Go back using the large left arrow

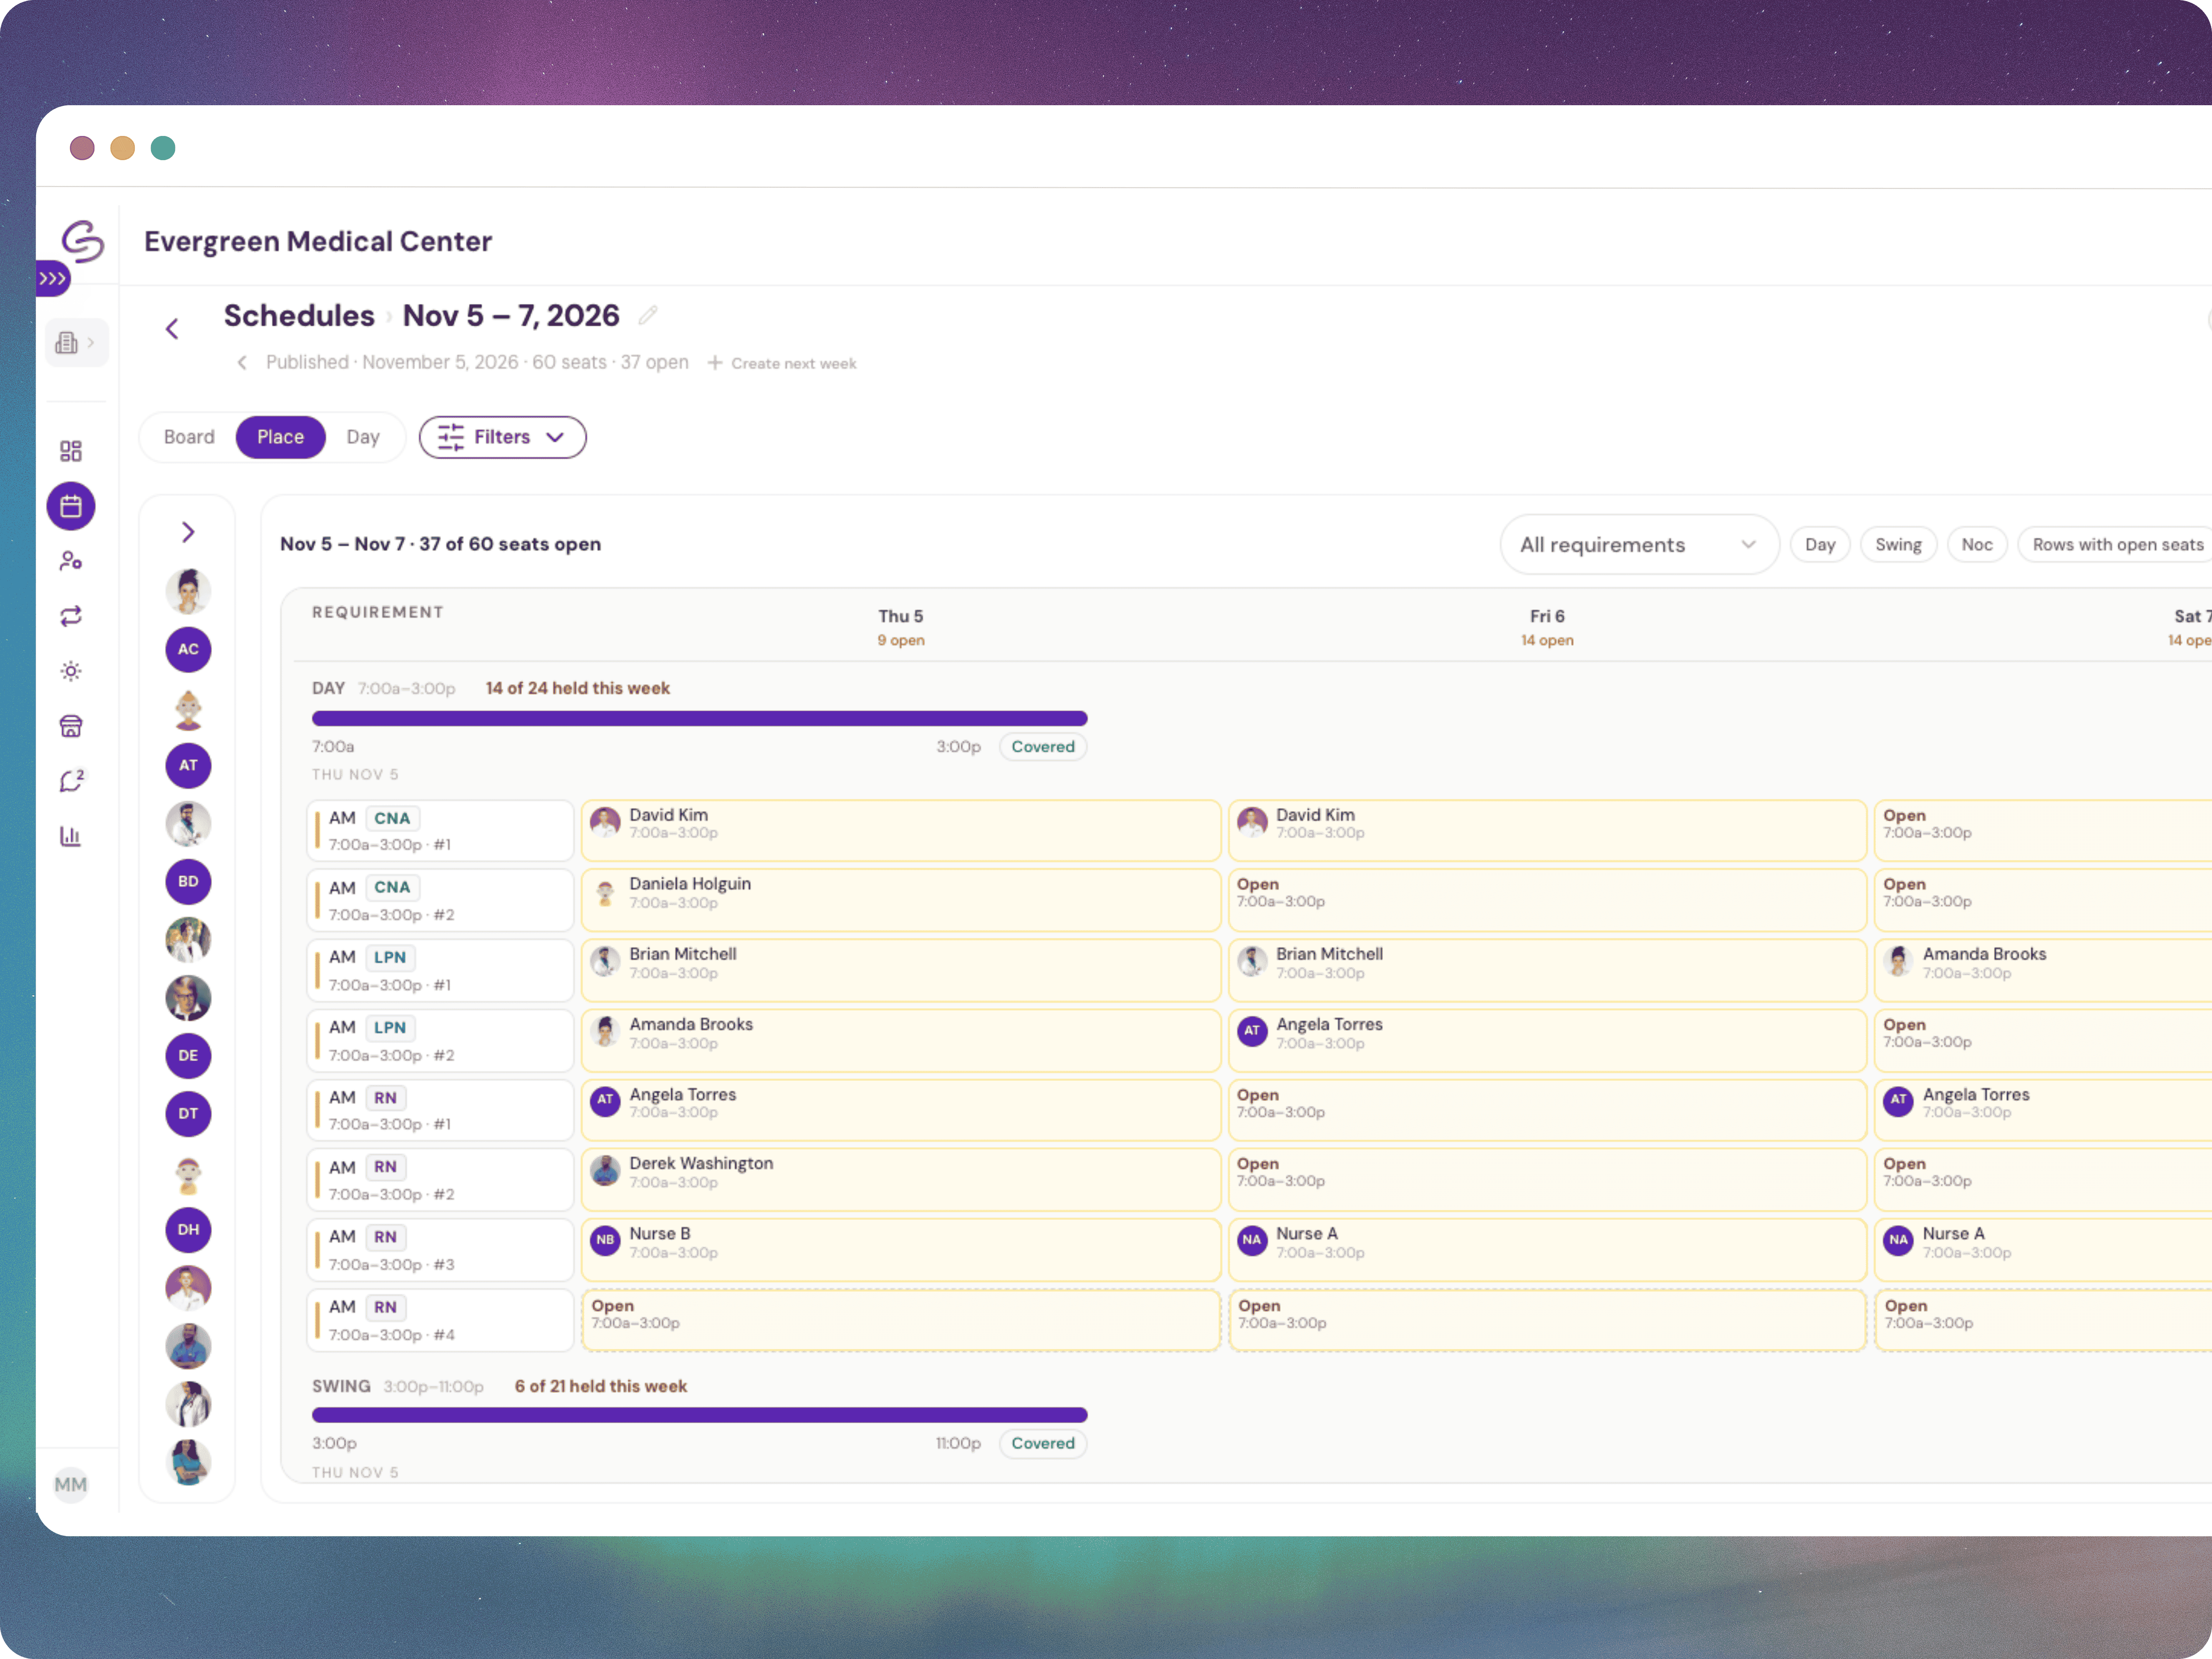(172, 329)
